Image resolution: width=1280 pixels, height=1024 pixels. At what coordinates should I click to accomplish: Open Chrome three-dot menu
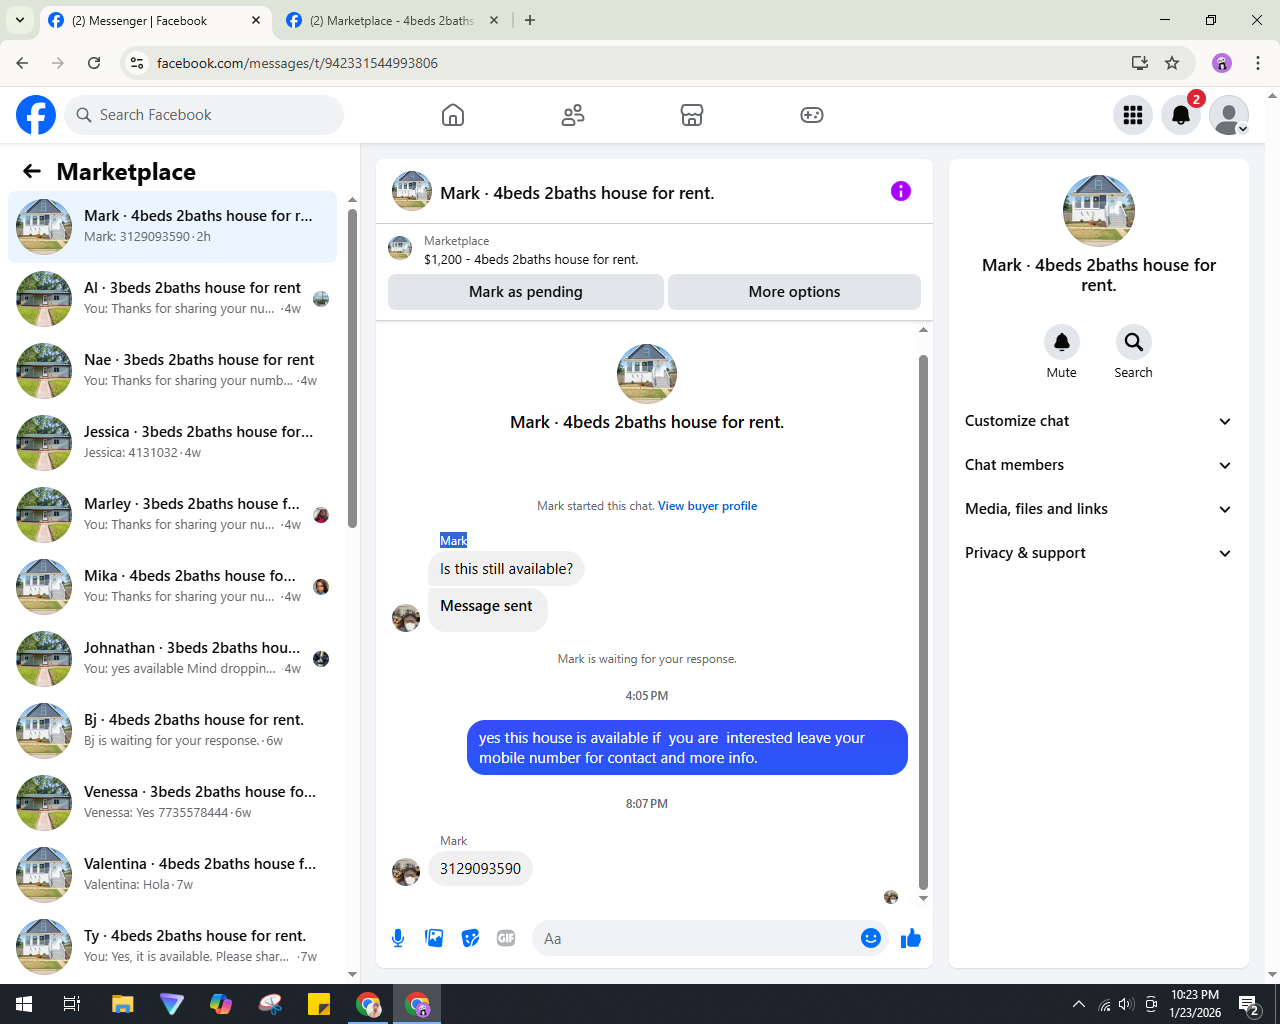(1258, 63)
